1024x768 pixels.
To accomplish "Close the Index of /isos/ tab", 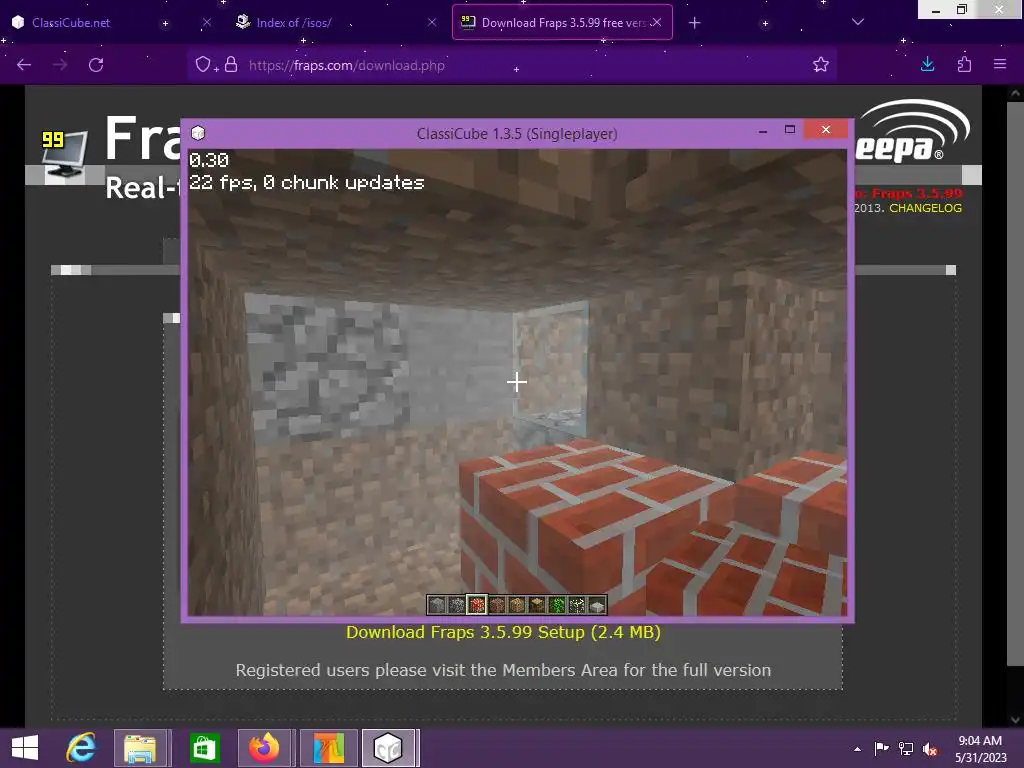I will [x=432, y=22].
